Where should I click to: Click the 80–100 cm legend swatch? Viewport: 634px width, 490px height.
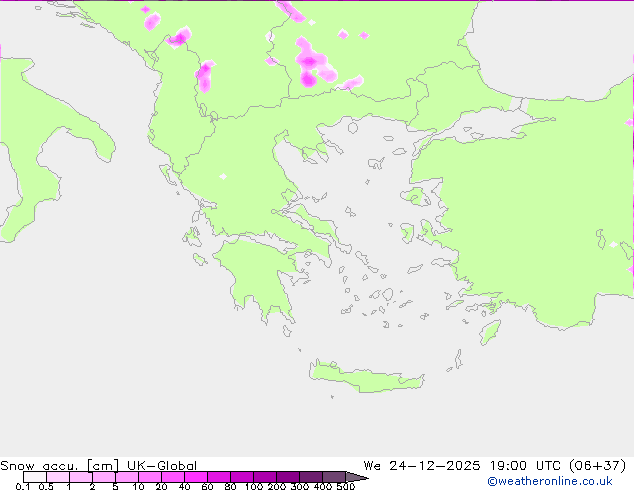tap(242, 477)
